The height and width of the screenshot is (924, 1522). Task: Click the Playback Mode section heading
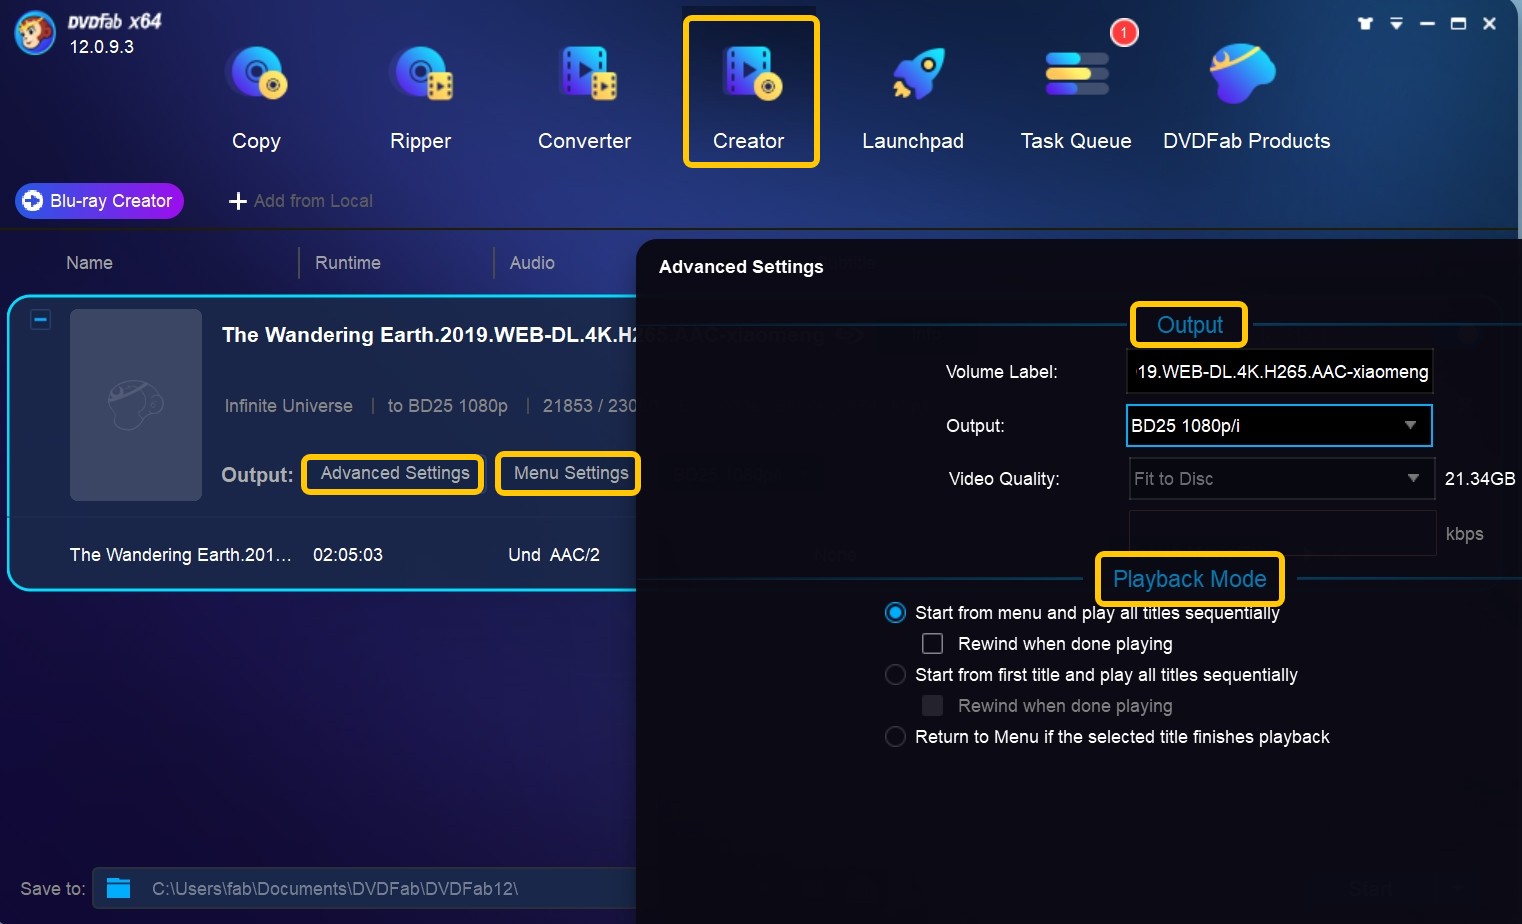pyautogui.click(x=1189, y=579)
